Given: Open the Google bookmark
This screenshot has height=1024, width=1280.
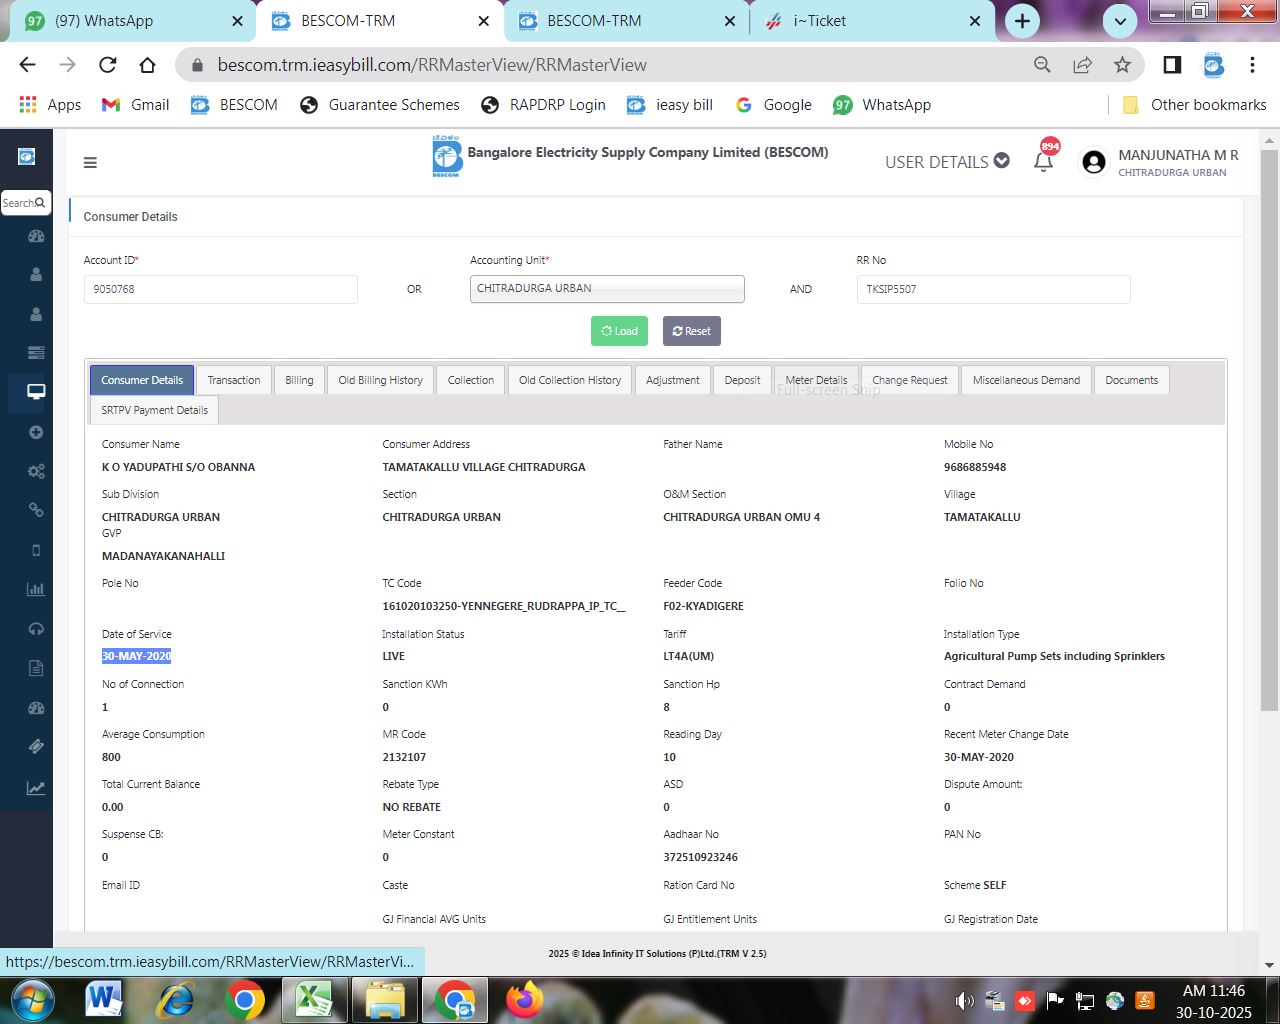Looking at the screenshot, I should pos(774,105).
